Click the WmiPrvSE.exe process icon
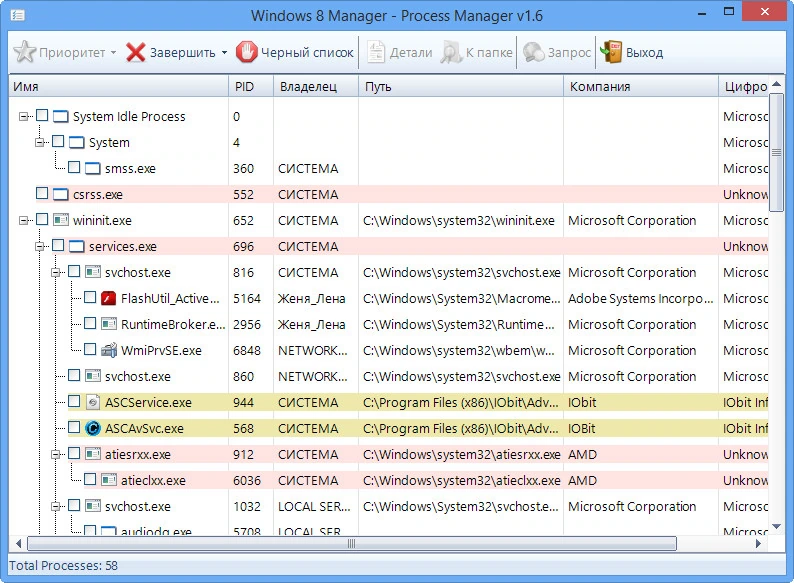 tap(108, 351)
